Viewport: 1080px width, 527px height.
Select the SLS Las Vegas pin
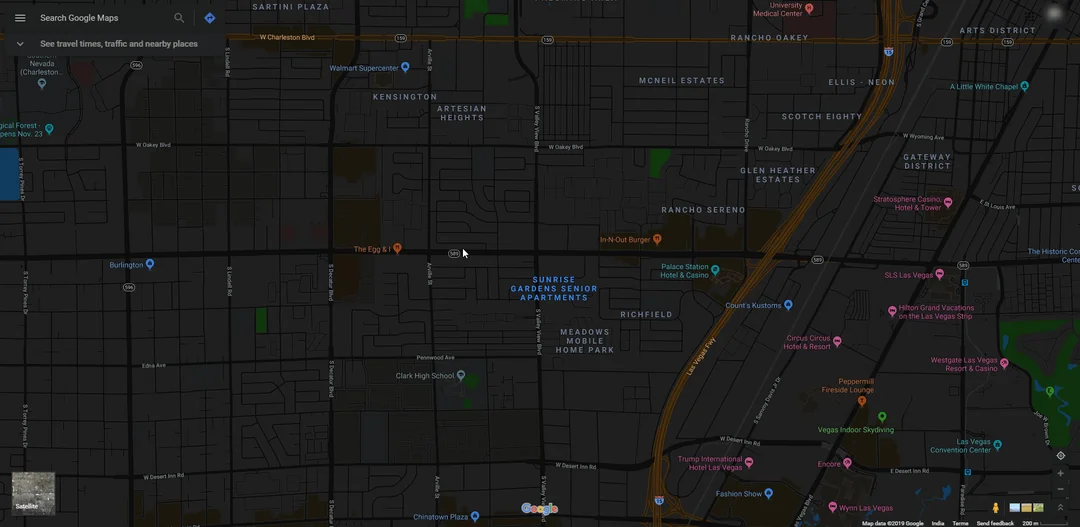tap(939, 274)
